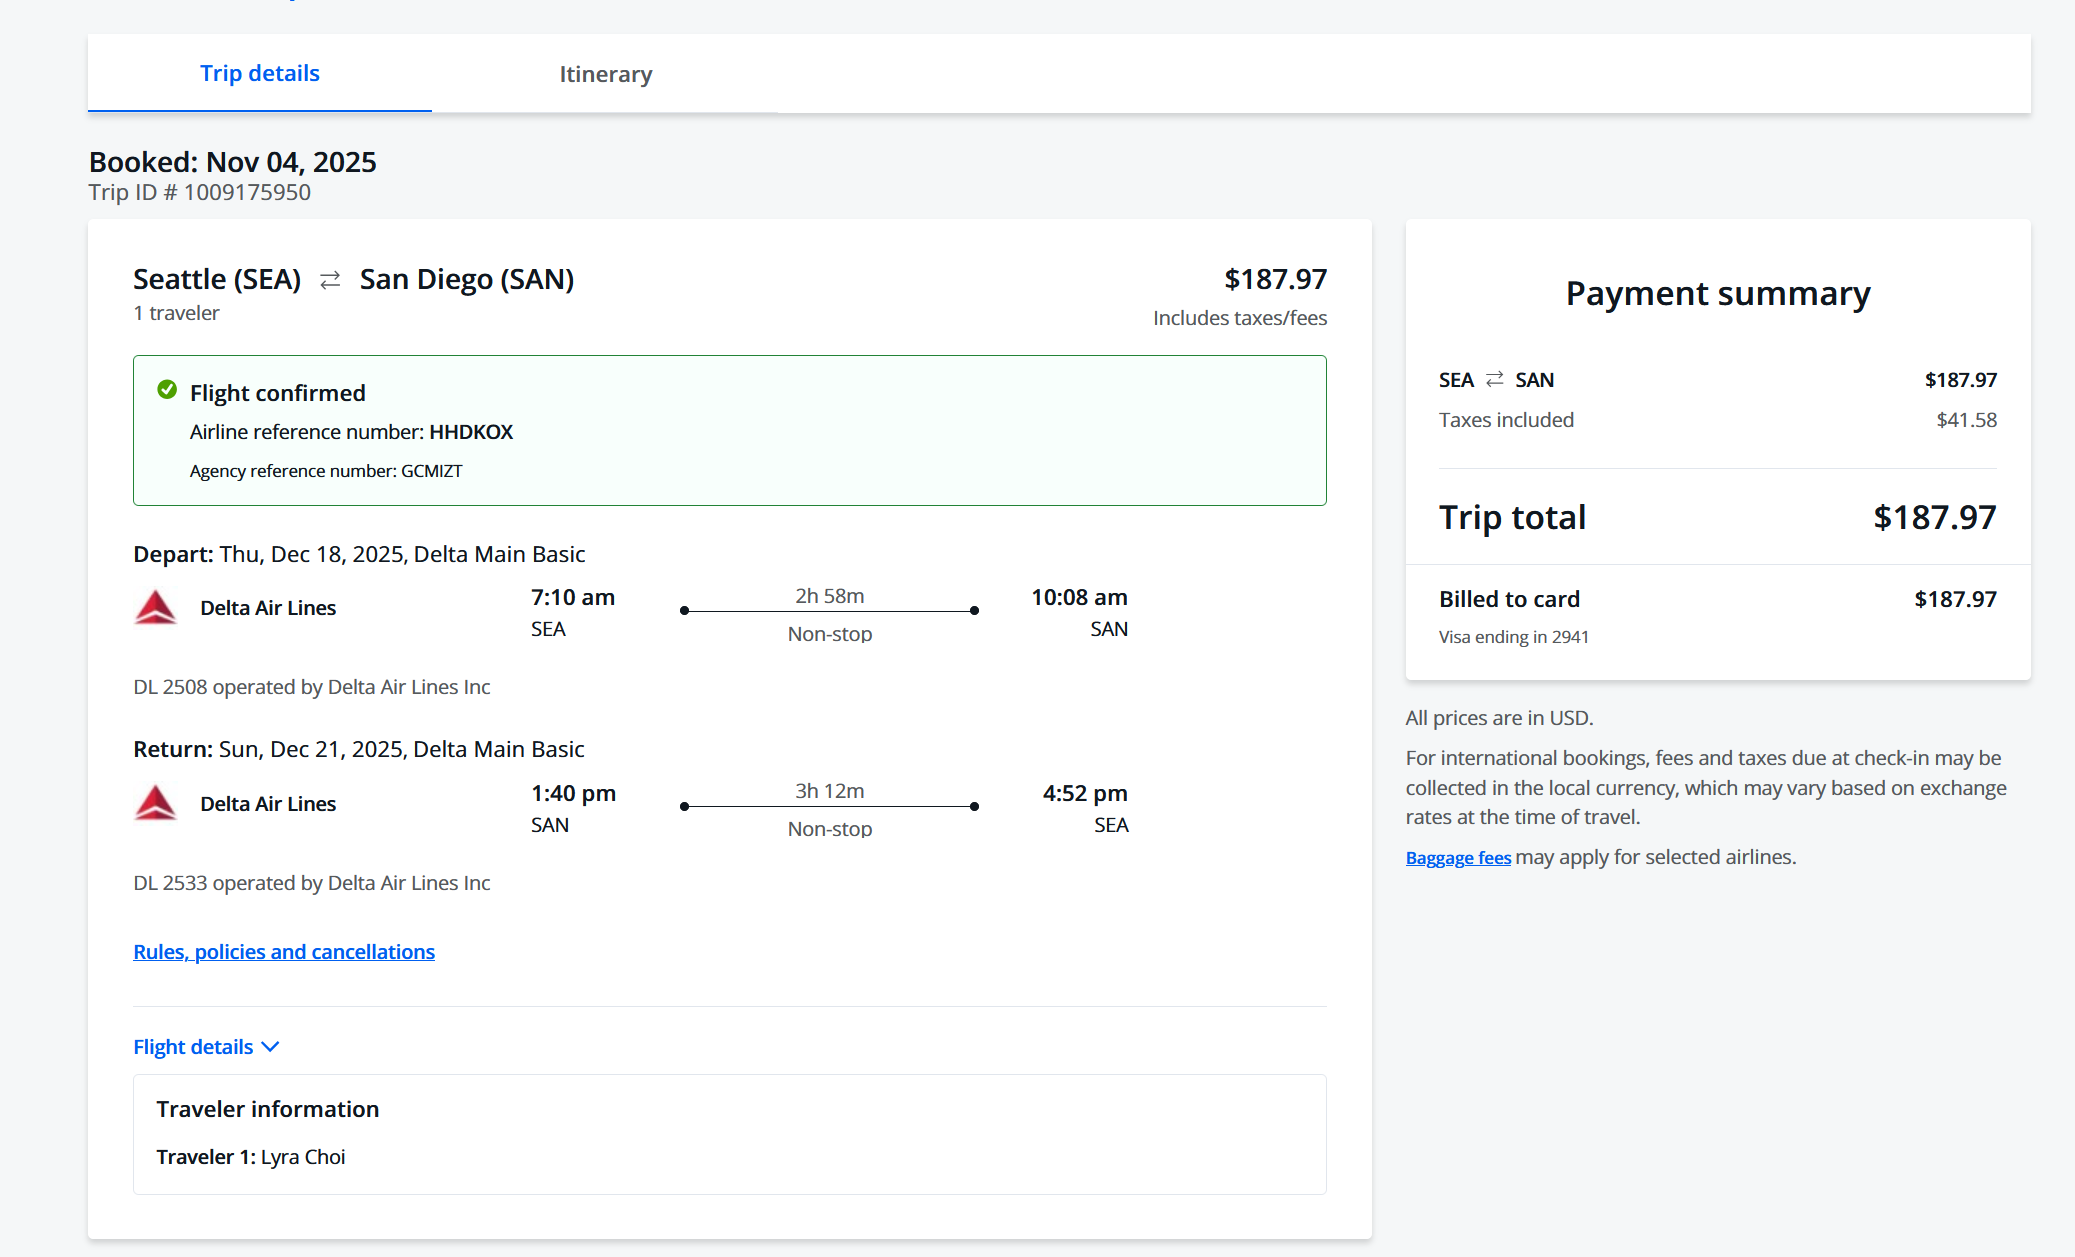The height and width of the screenshot is (1257, 2075).
Task: Click round-trip arrows icon in Payment summary
Action: point(1494,380)
